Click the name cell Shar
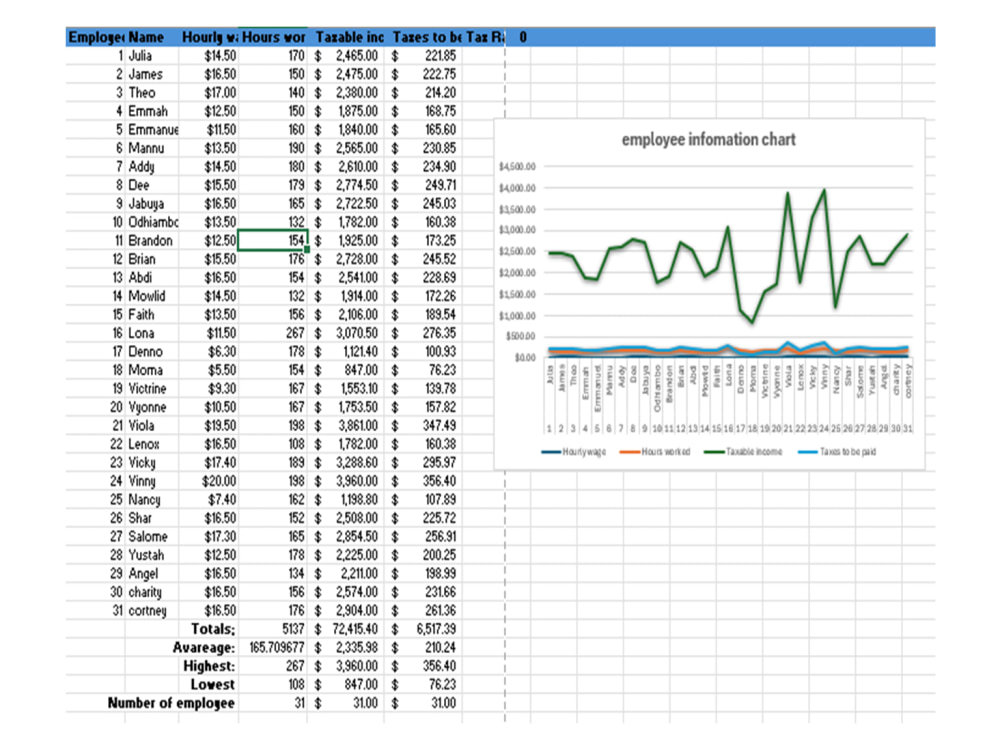The height and width of the screenshot is (750, 1000). (x=152, y=518)
